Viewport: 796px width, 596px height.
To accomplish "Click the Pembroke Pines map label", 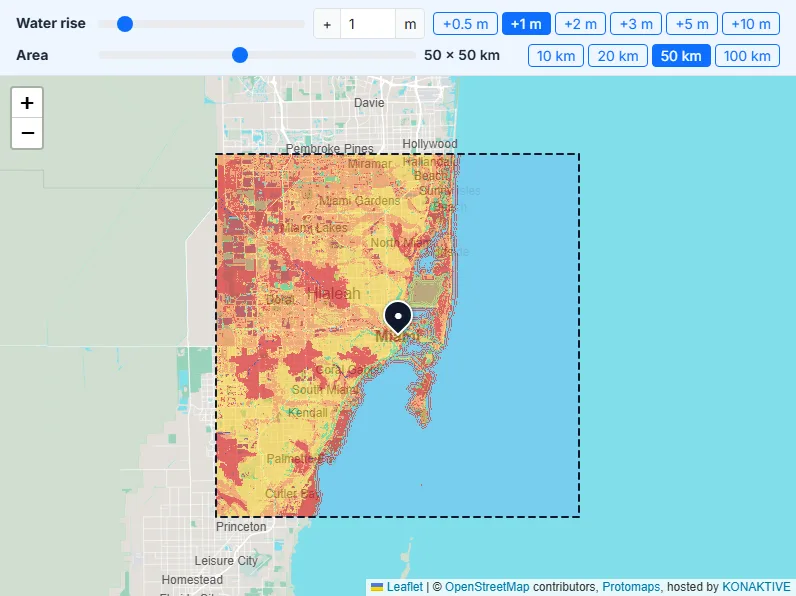I will point(329,149).
